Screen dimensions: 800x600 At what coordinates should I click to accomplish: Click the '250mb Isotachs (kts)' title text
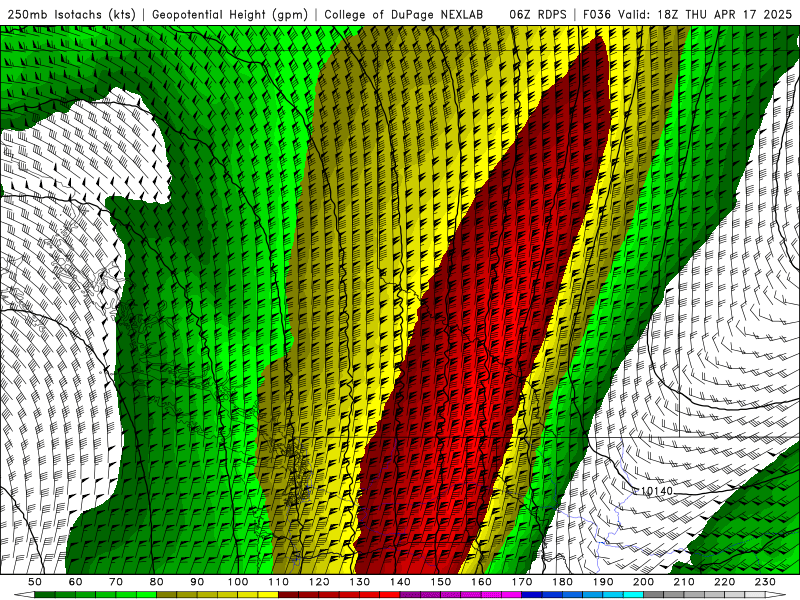pos(71,14)
